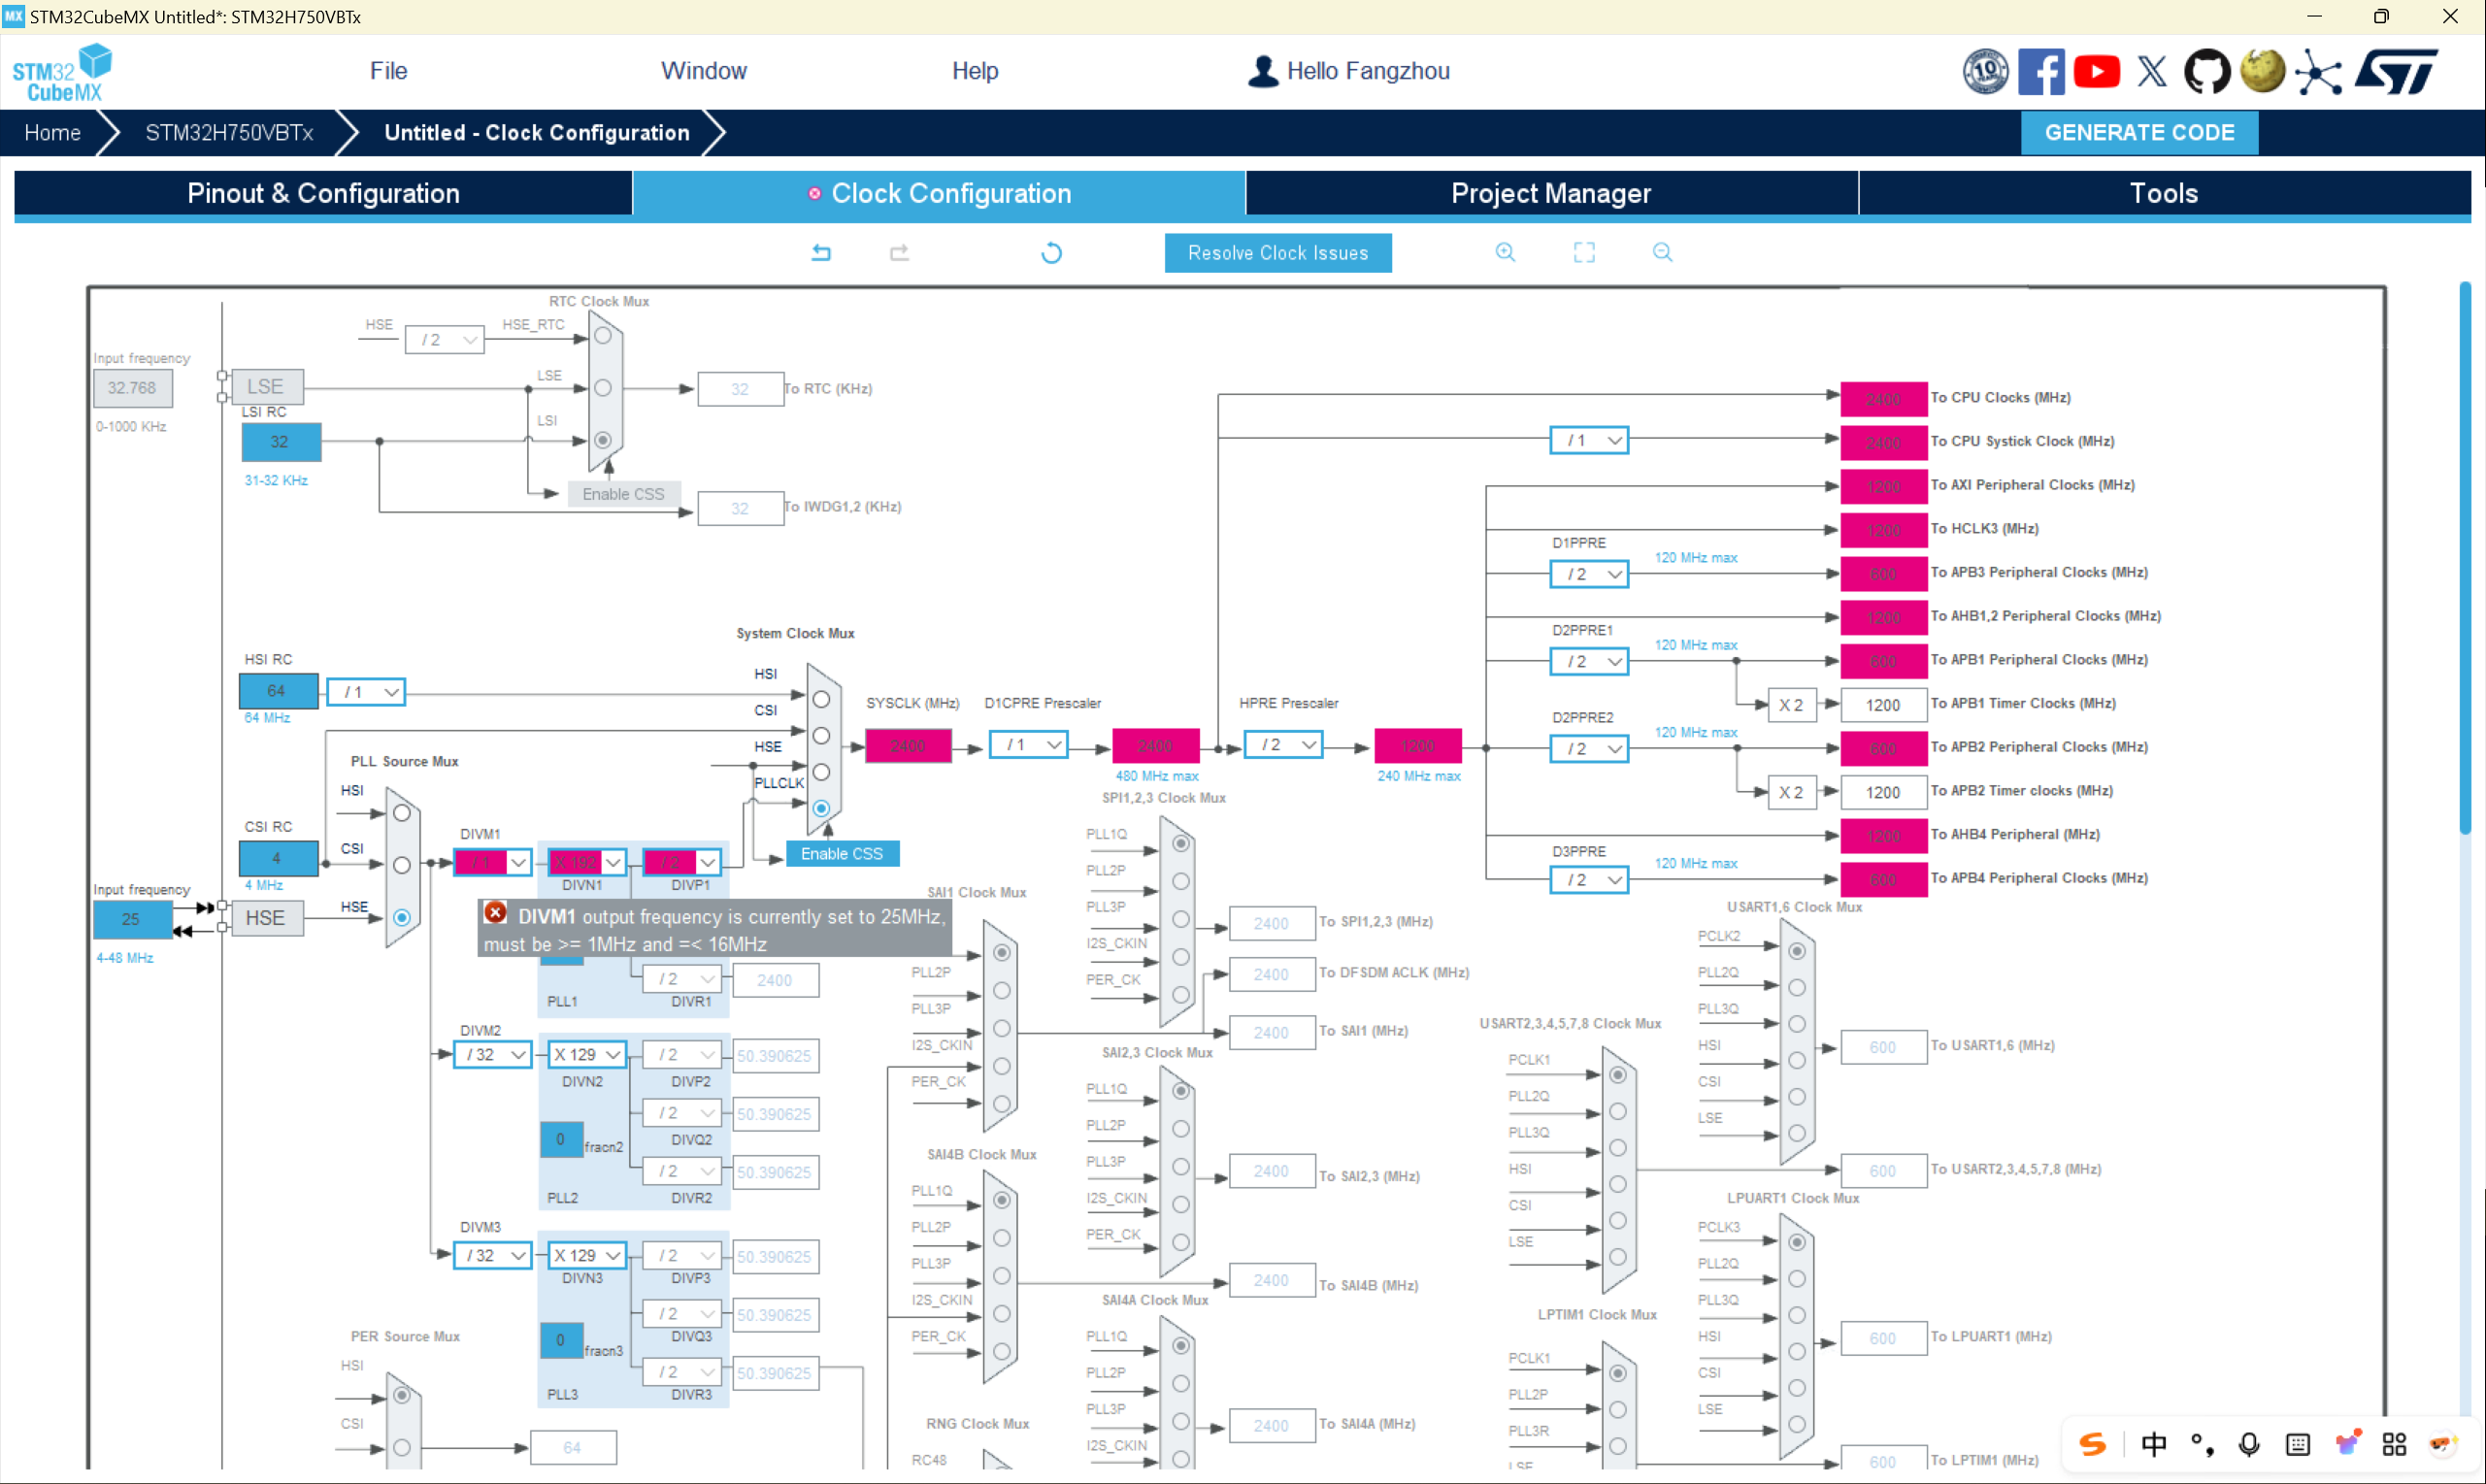
Task: Click the undo arrow icon in the toolbar
Action: 820,252
